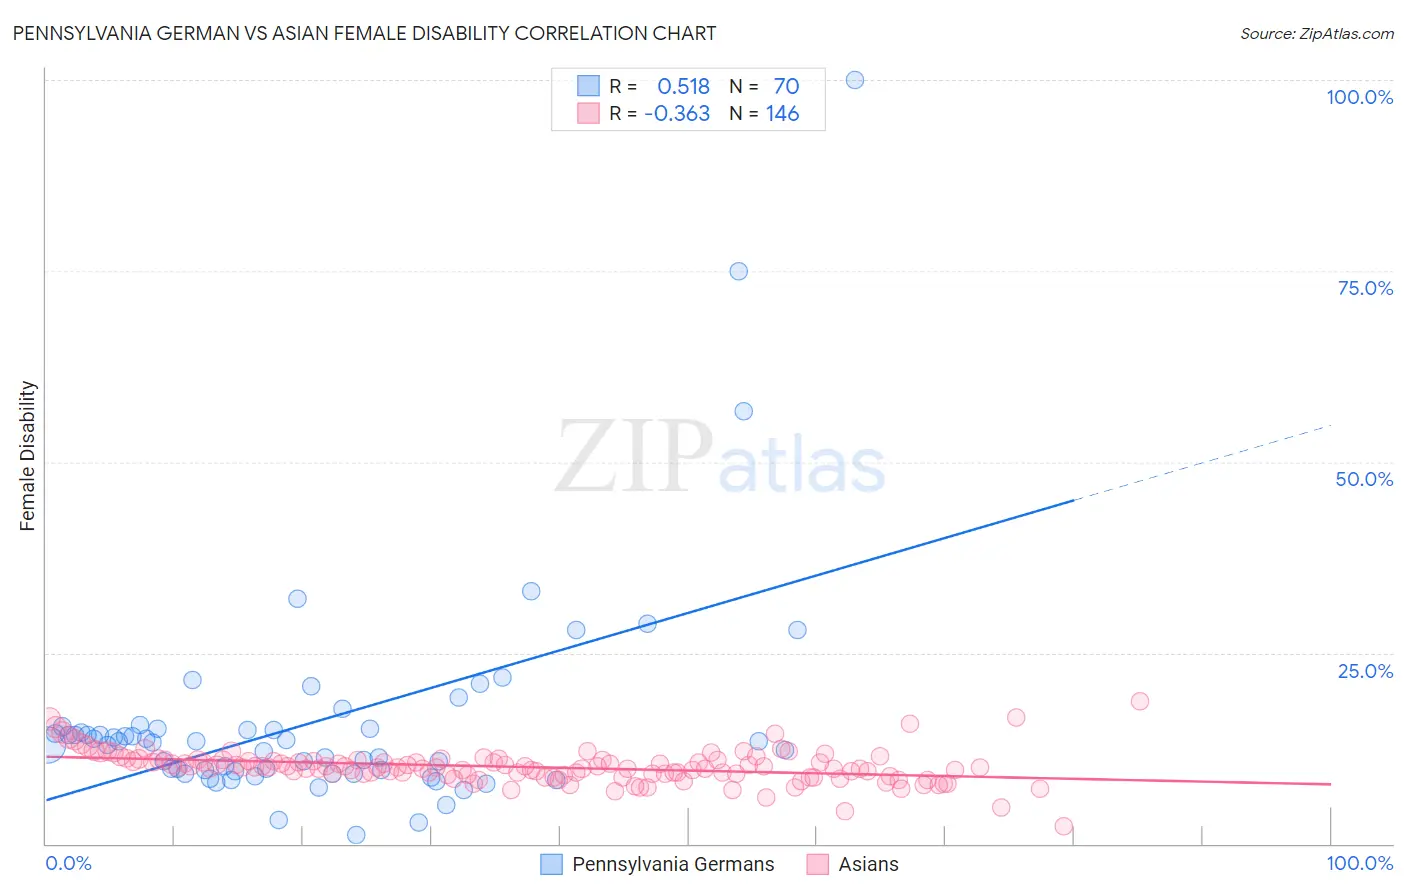
Task: Click the chart title text
Action: [x=364, y=33]
